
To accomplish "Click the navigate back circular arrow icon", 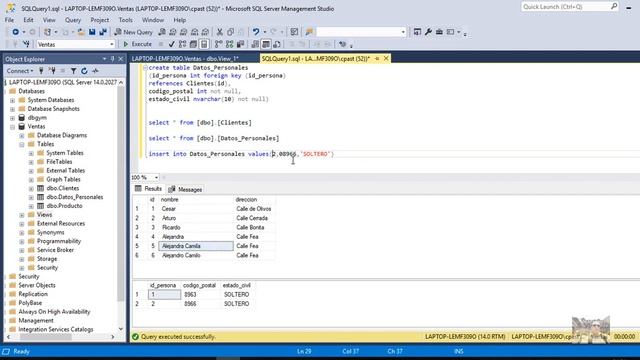I will [16, 32].
